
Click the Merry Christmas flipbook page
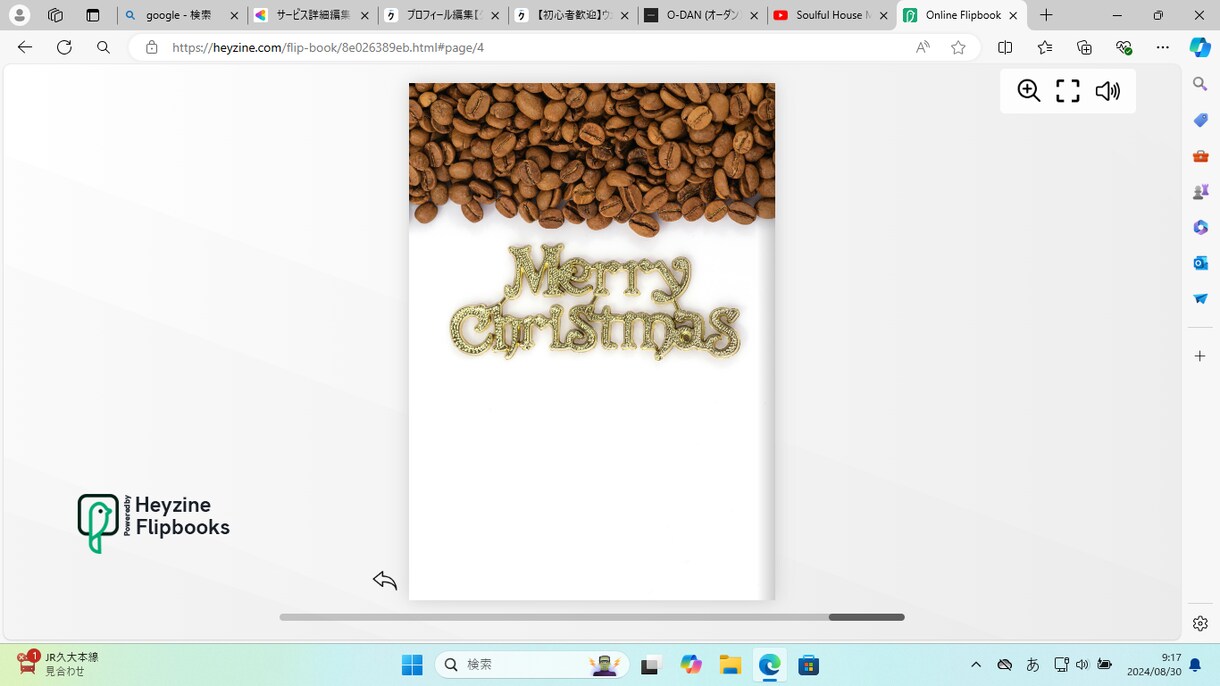tap(592, 341)
